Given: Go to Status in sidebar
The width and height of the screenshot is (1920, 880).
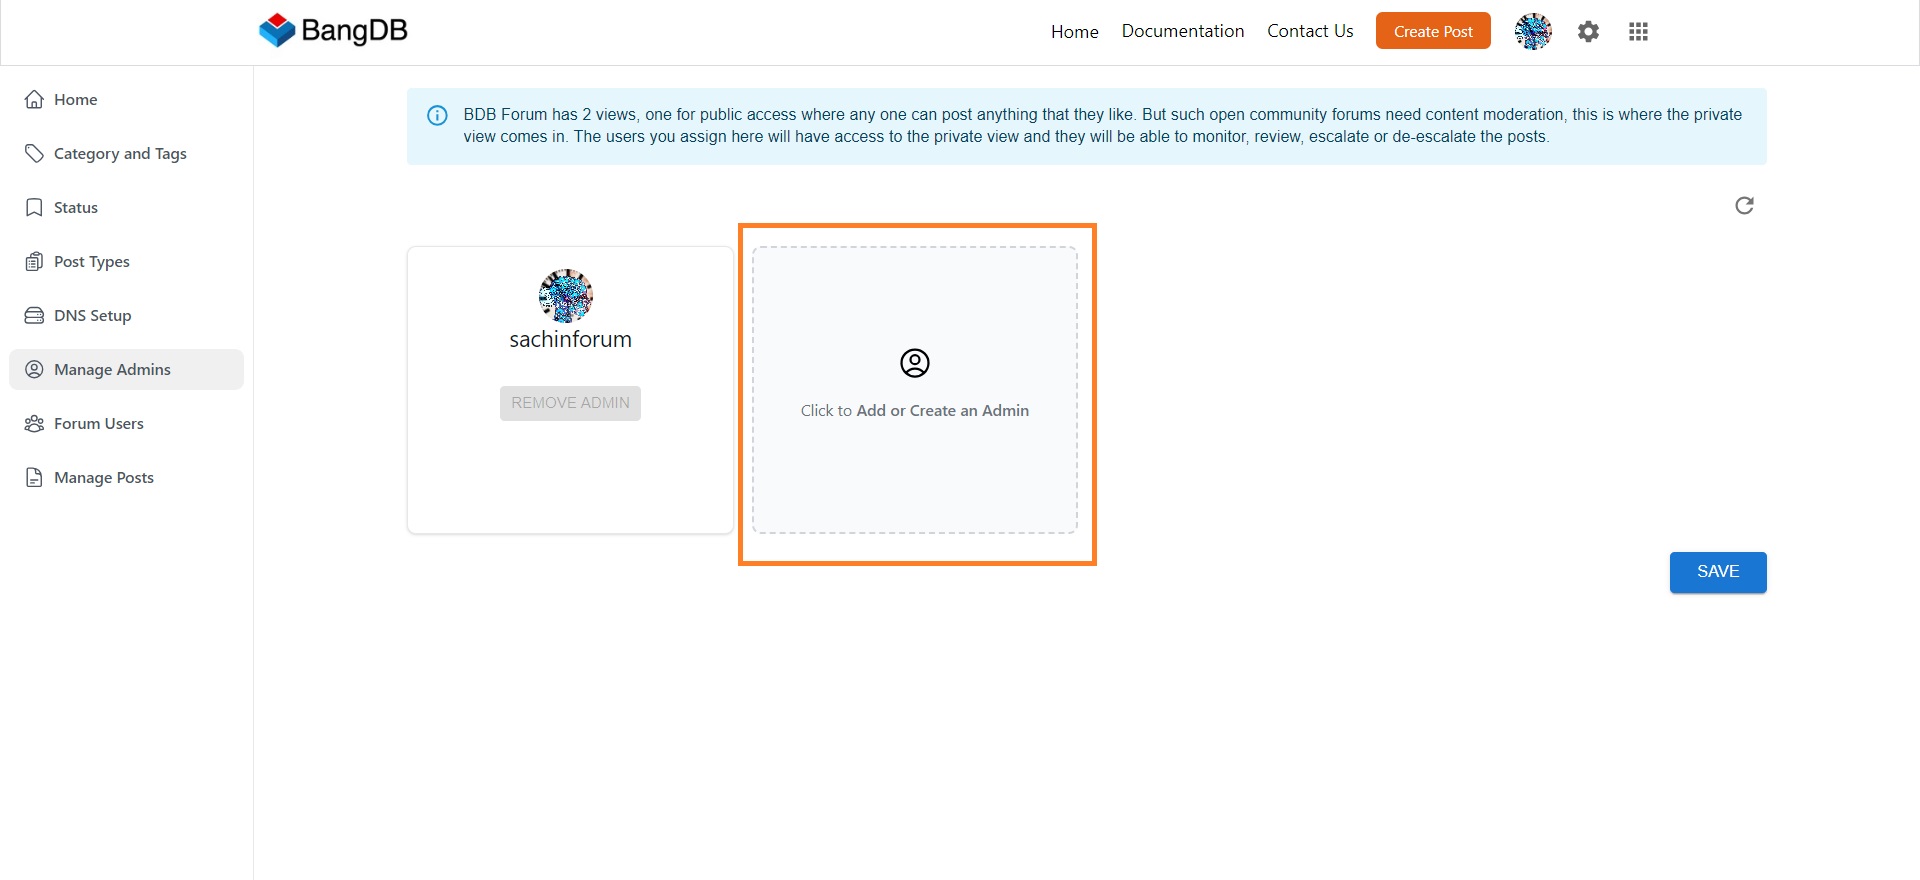Looking at the screenshot, I should coord(126,207).
